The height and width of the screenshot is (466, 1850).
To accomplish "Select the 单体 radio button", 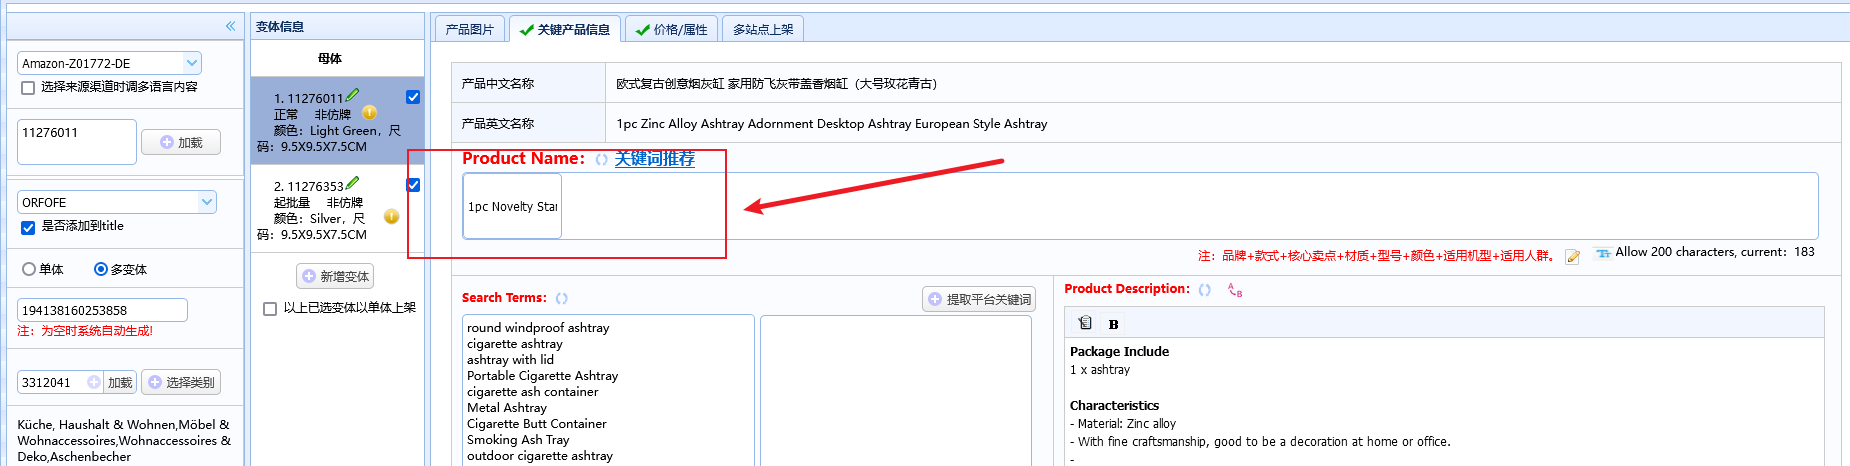I will (29, 269).
